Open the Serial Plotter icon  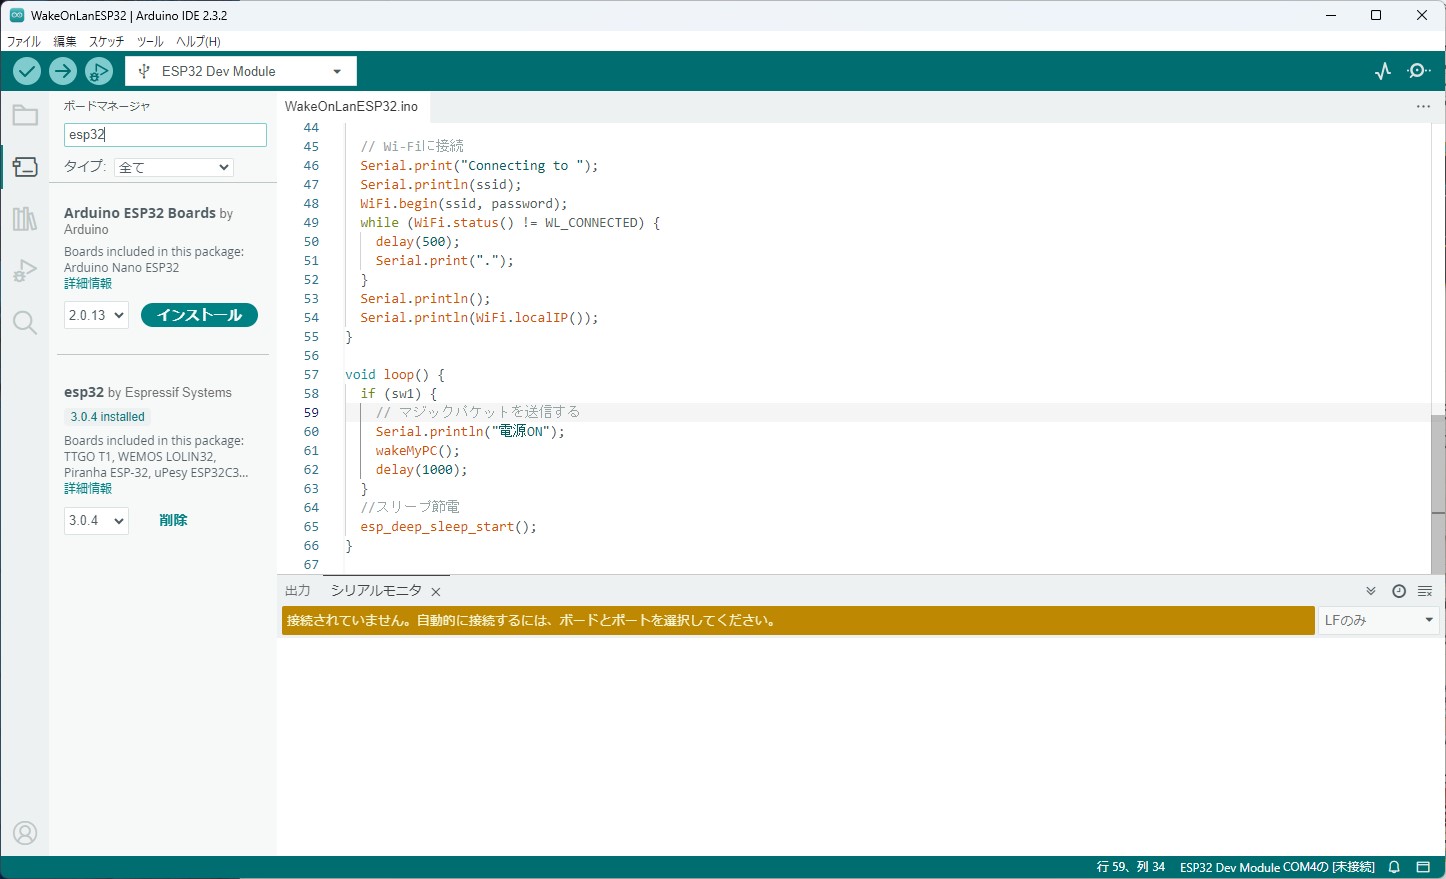[x=1383, y=71]
